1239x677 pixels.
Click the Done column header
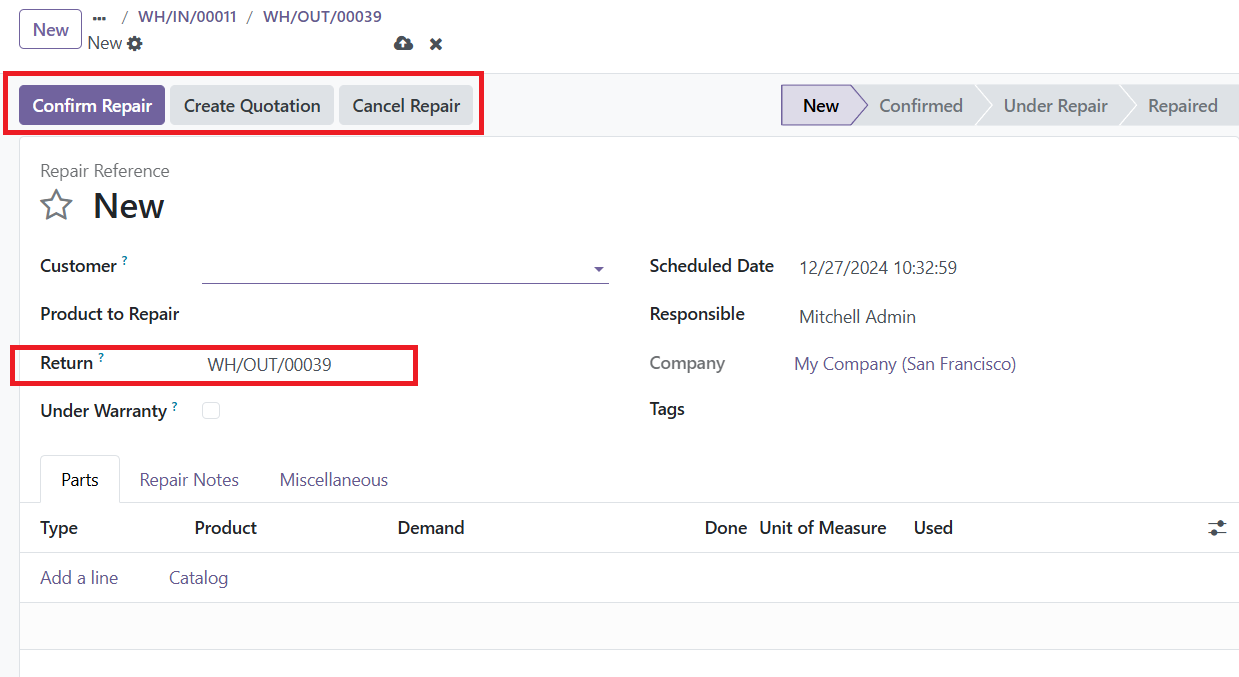click(726, 528)
